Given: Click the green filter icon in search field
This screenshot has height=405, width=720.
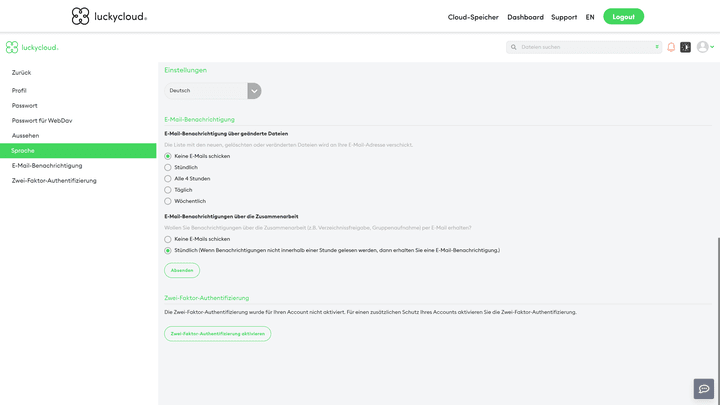Looking at the screenshot, I should [x=656, y=47].
